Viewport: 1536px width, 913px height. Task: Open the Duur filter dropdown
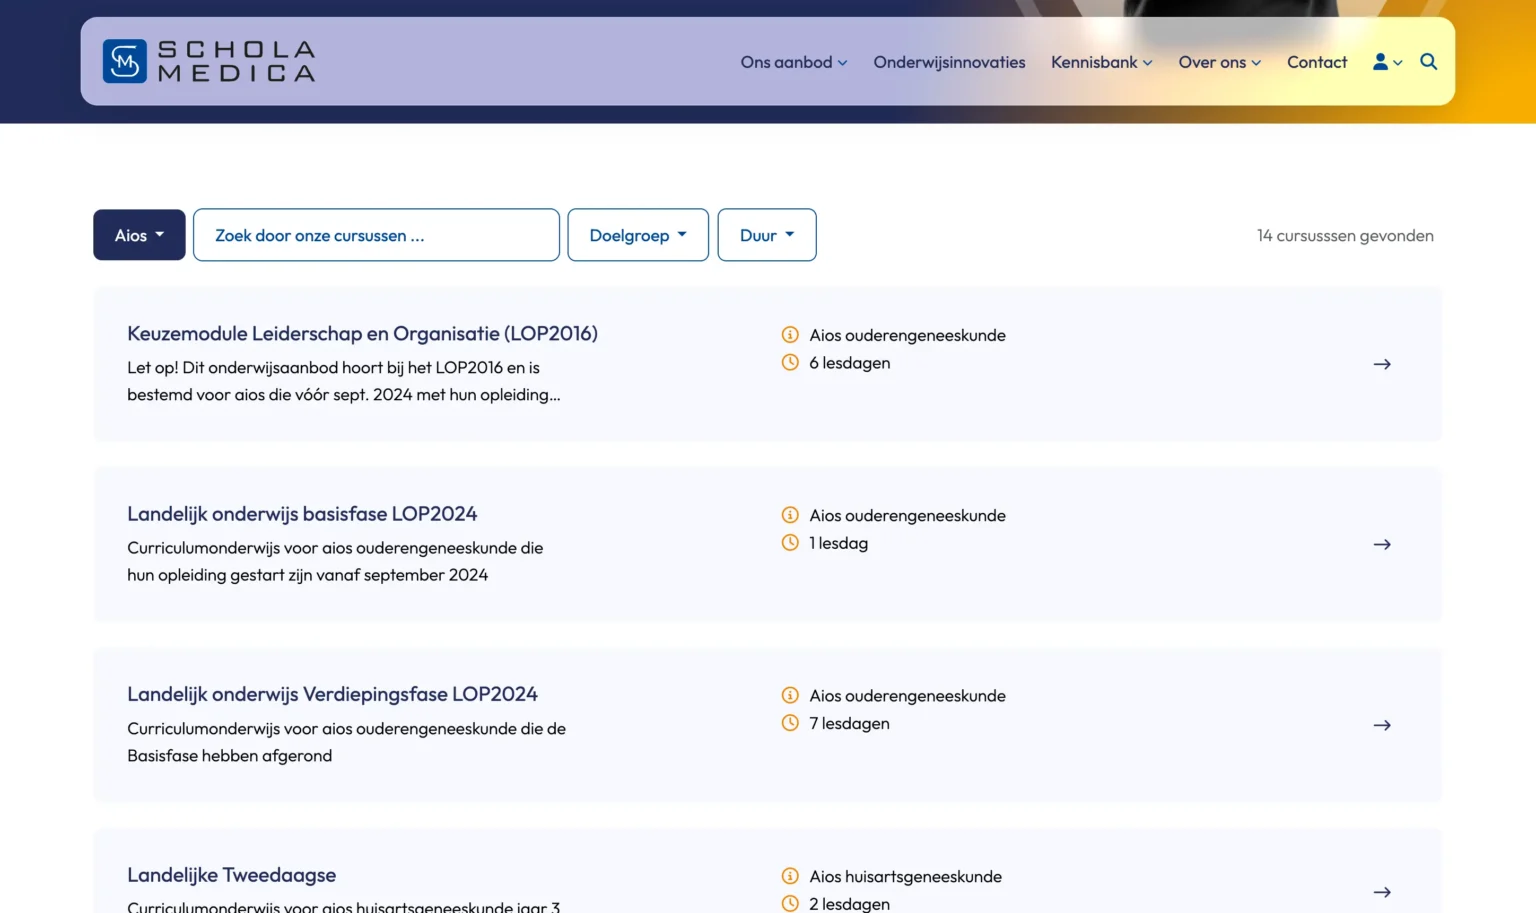point(767,235)
